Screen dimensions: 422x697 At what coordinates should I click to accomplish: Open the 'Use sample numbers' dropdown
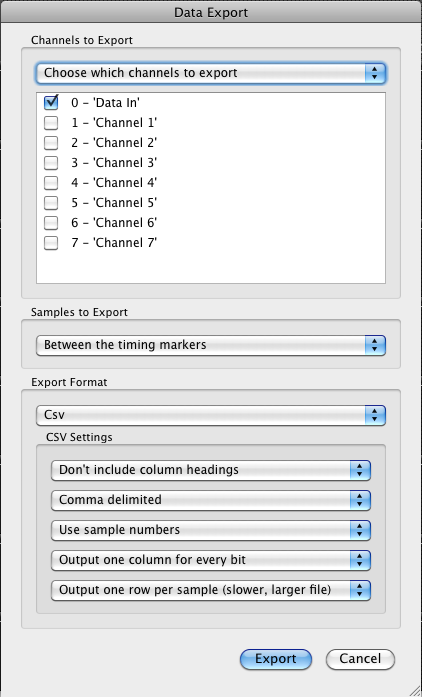point(211,530)
